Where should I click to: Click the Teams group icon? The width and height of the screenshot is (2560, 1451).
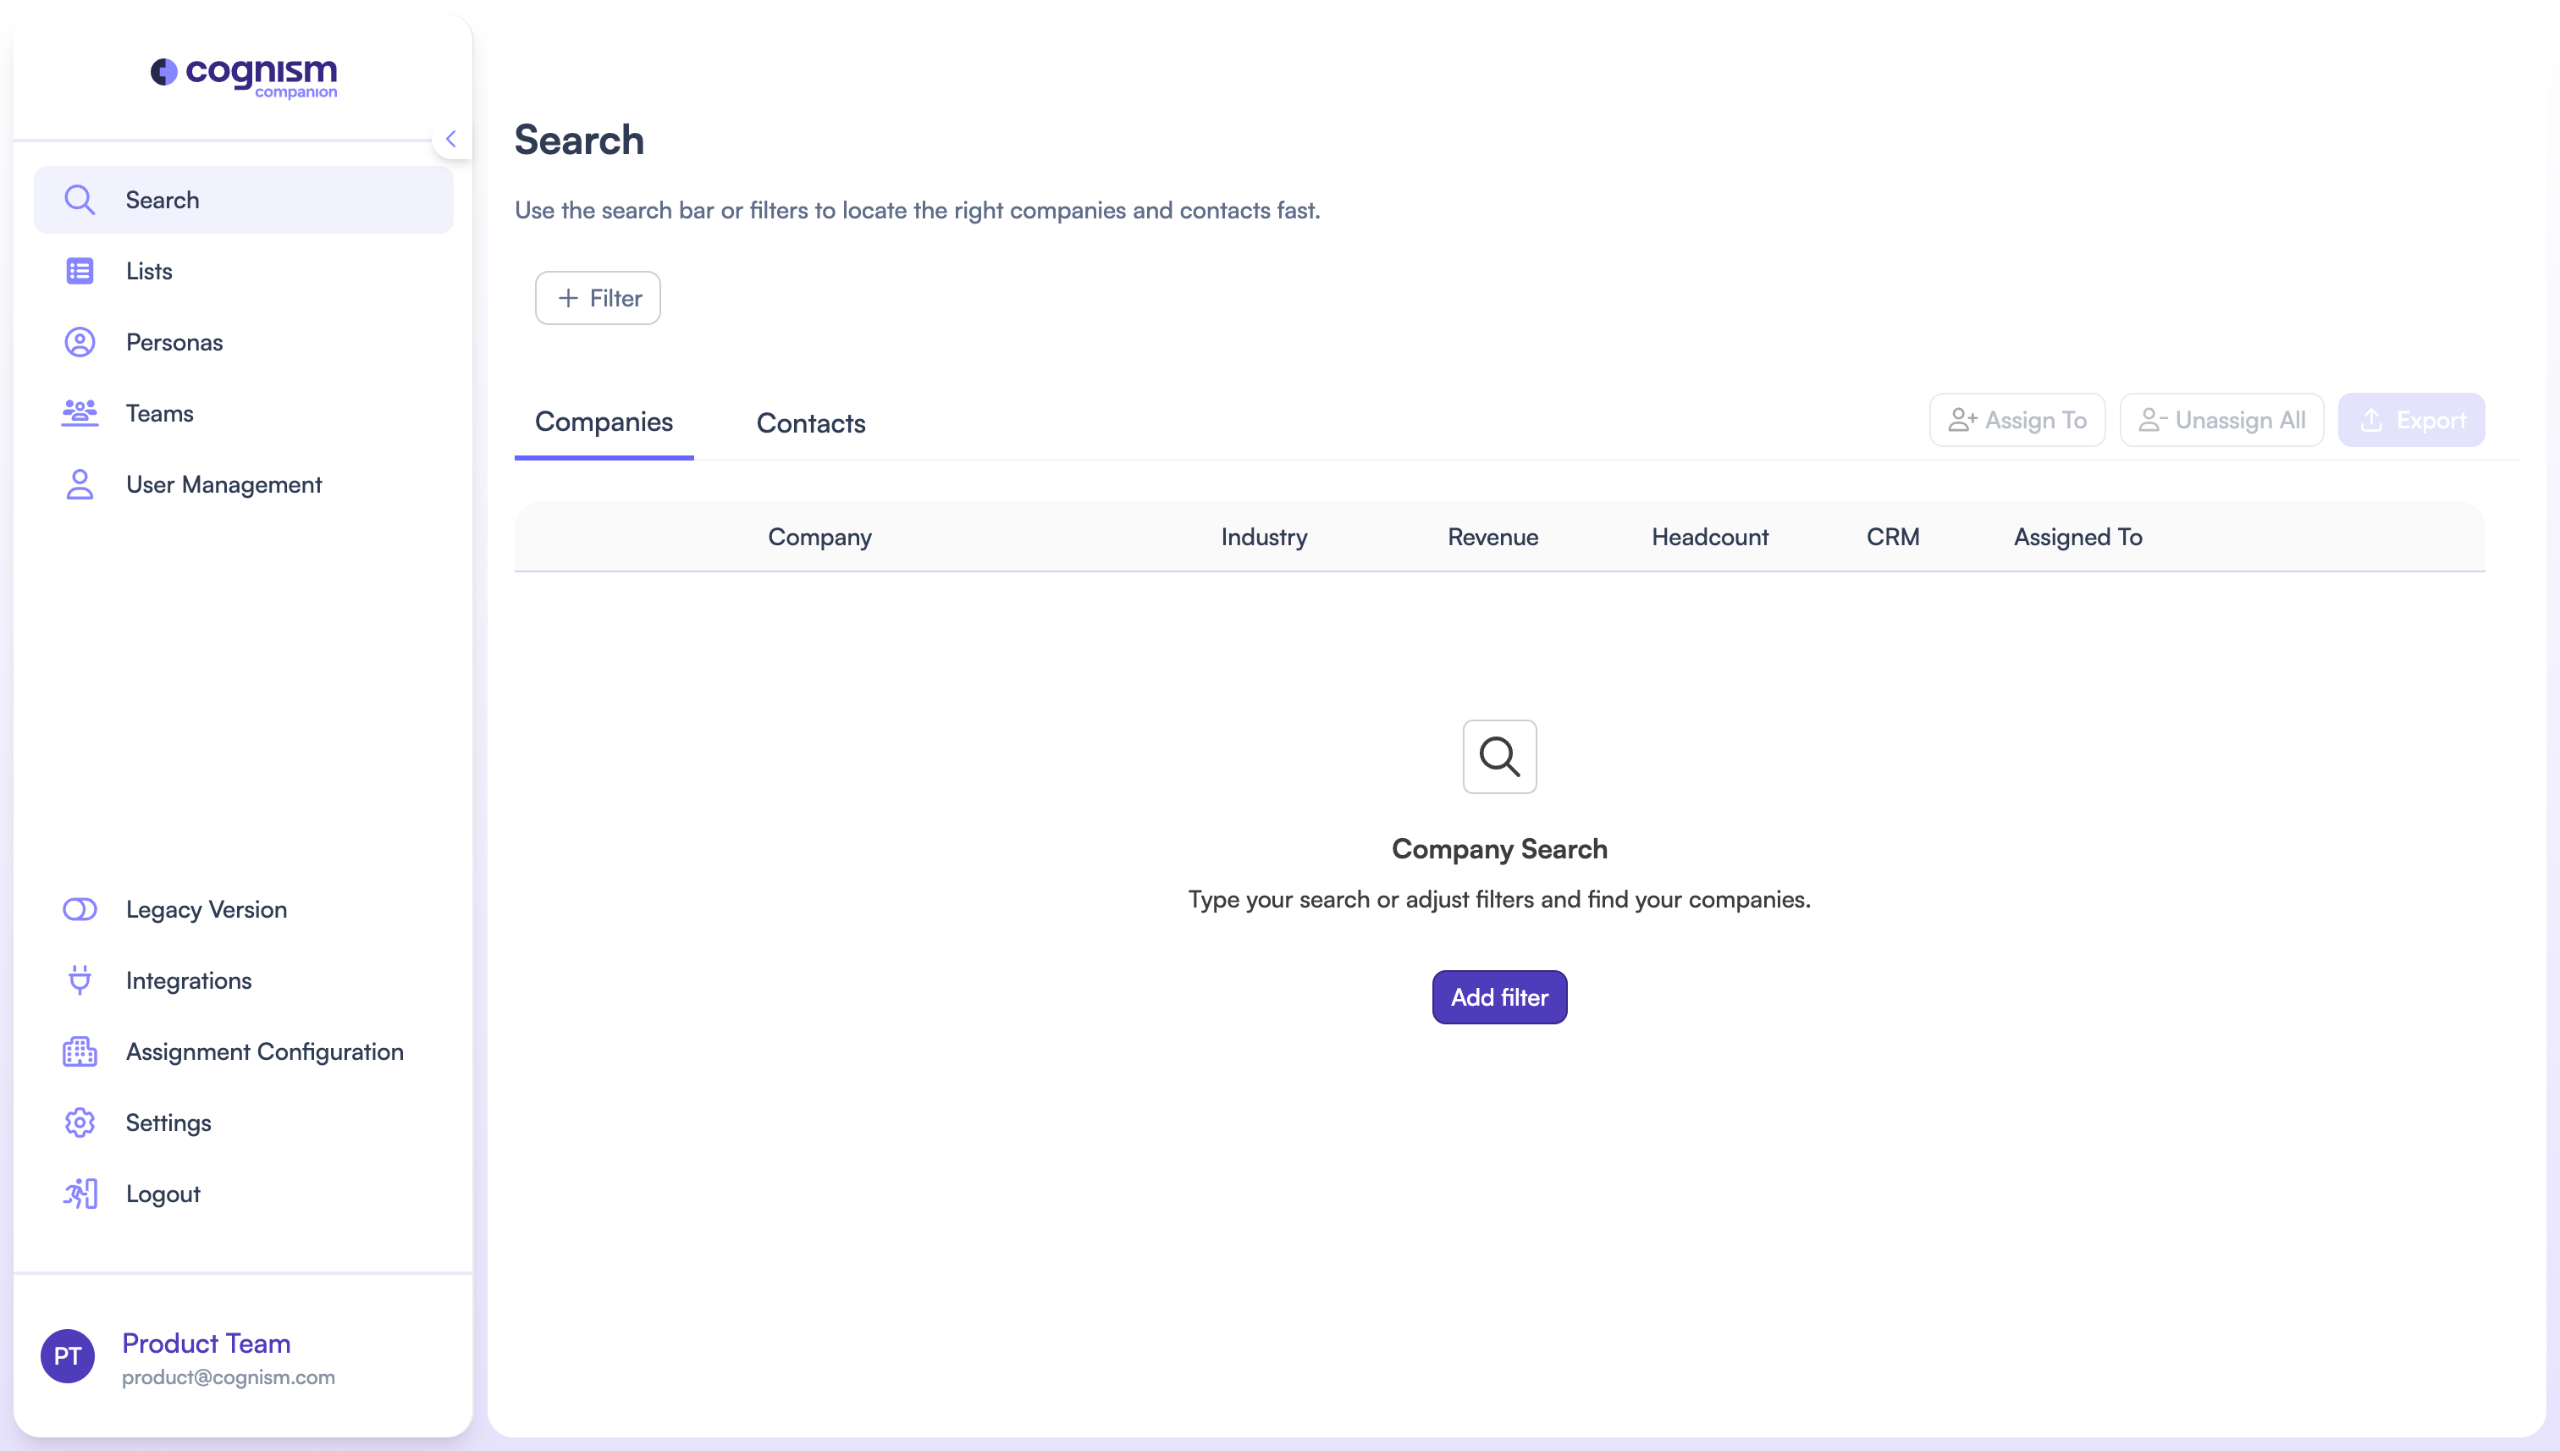point(80,413)
